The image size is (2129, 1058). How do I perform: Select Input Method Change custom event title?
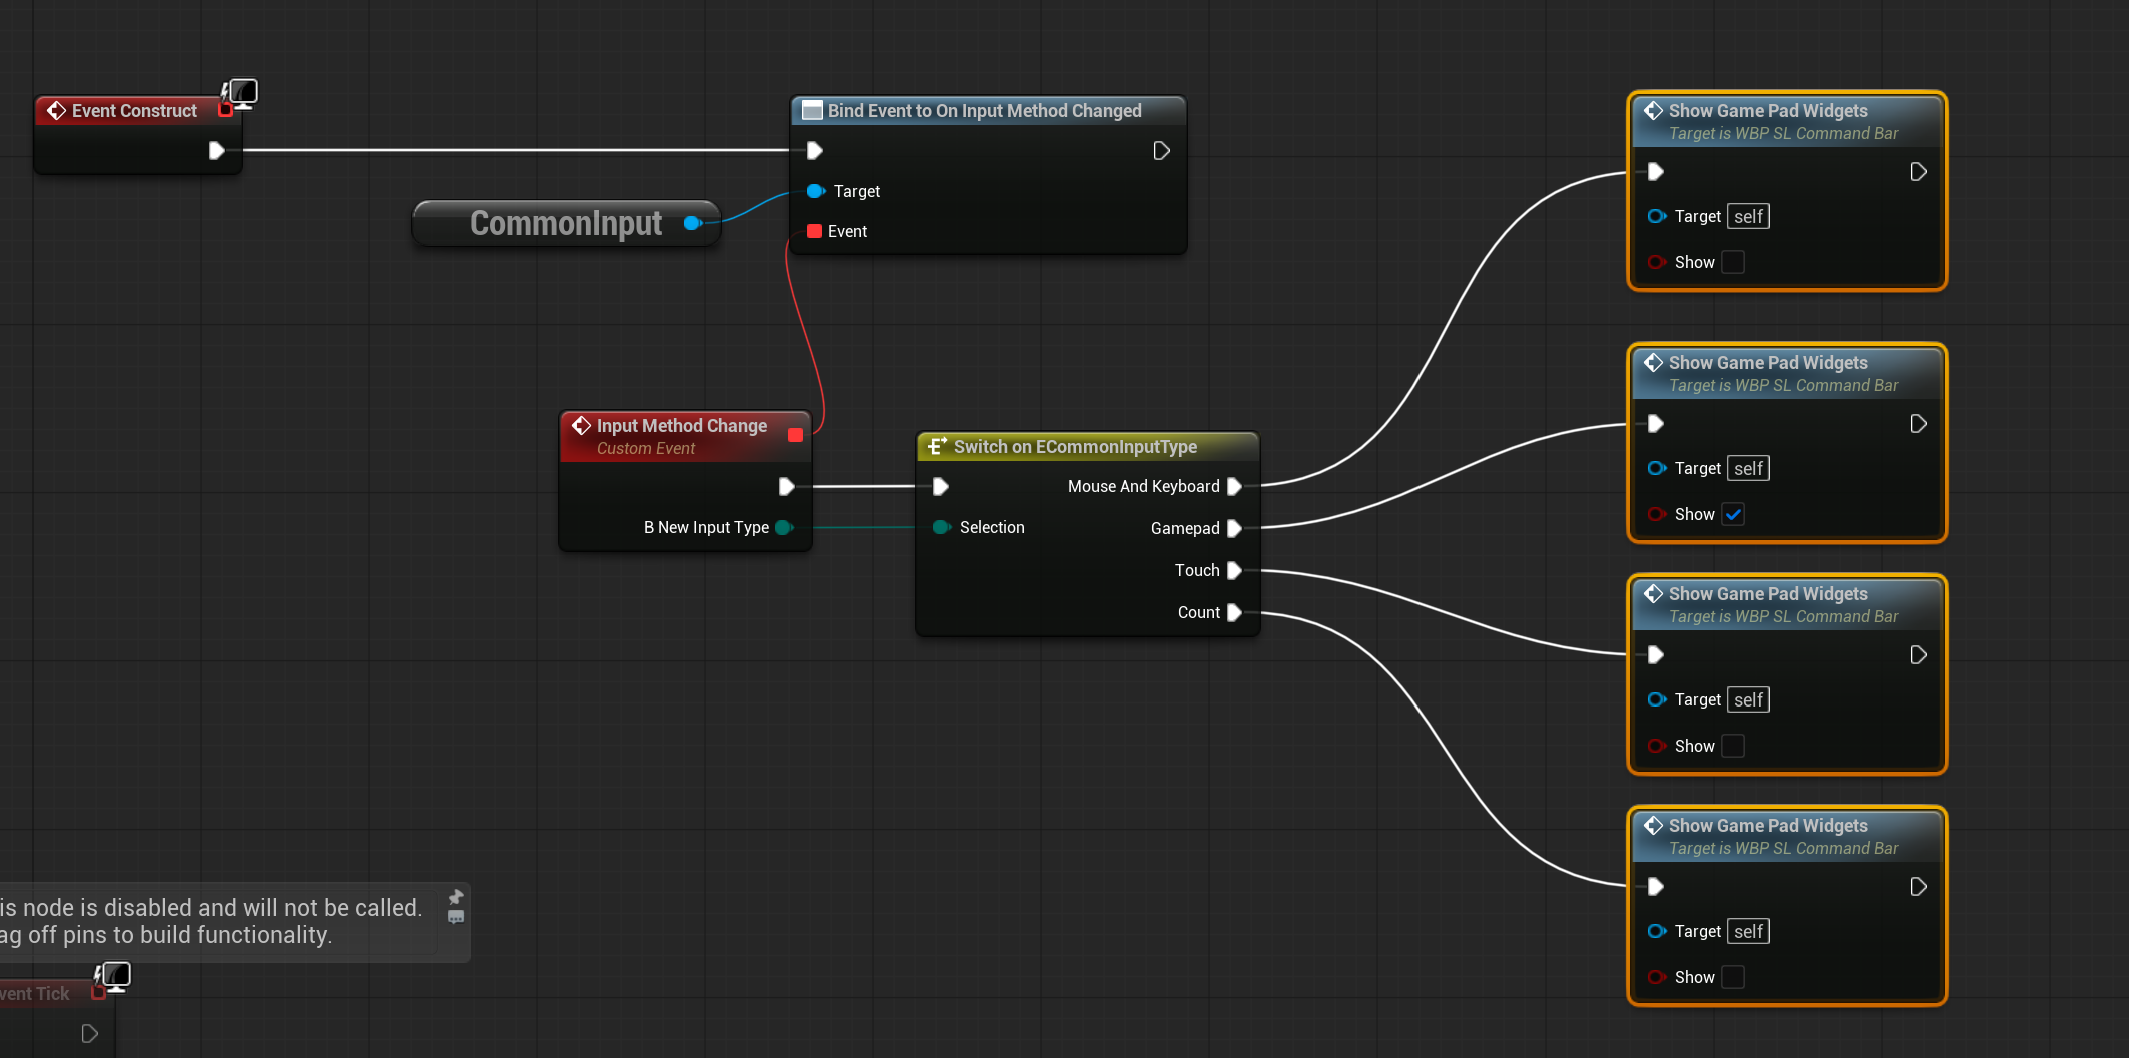coord(682,426)
